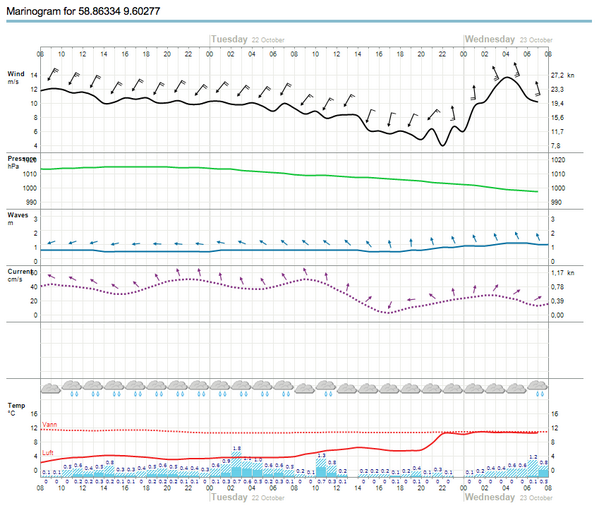Click the dotted red water temperature line
The width and height of the screenshot is (599, 508).
294,432
